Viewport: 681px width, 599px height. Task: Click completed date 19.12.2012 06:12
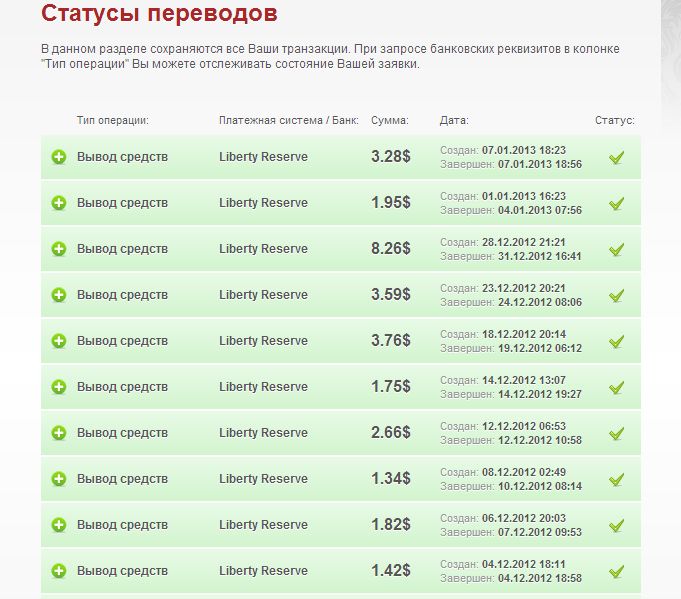tap(540, 348)
